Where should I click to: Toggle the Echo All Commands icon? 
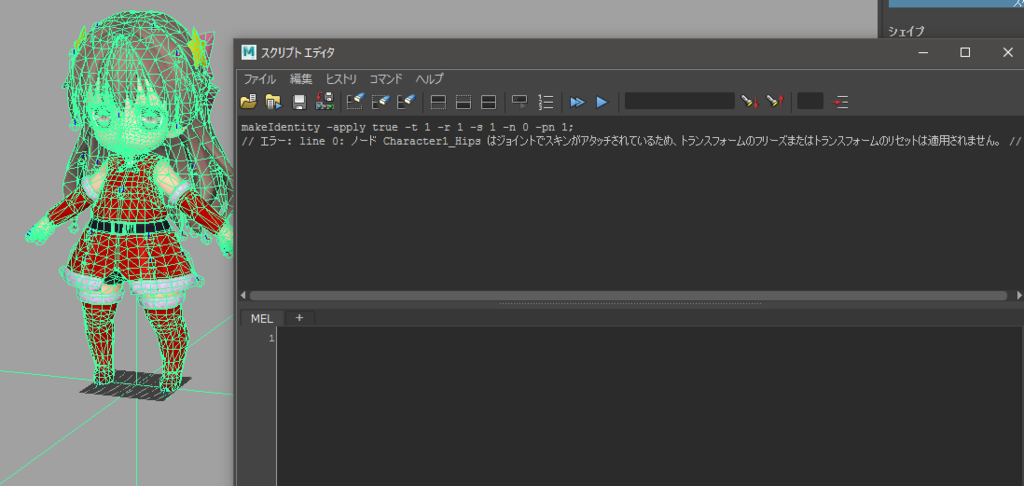(520, 101)
